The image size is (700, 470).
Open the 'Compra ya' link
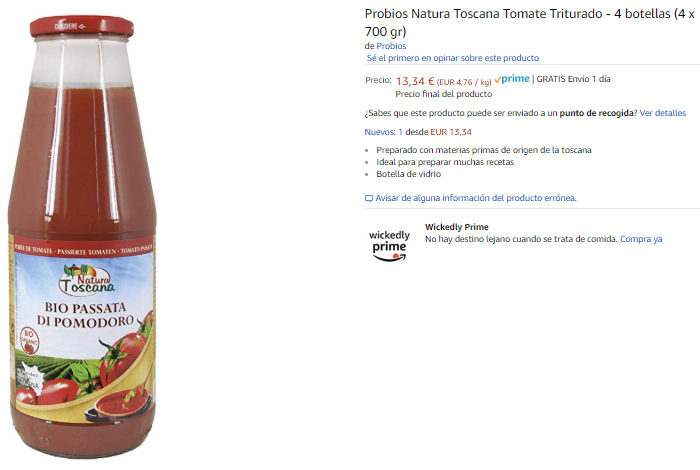click(x=641, y=239)
